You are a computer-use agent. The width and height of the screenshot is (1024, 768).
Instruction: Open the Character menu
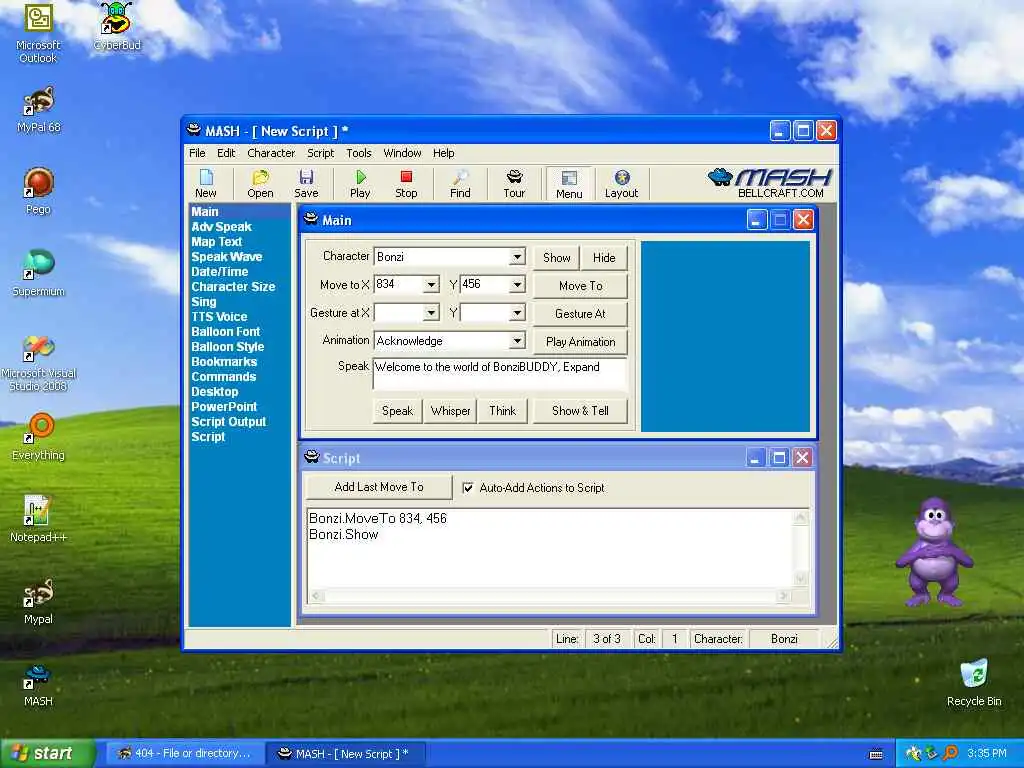click(x=271, y=153)
